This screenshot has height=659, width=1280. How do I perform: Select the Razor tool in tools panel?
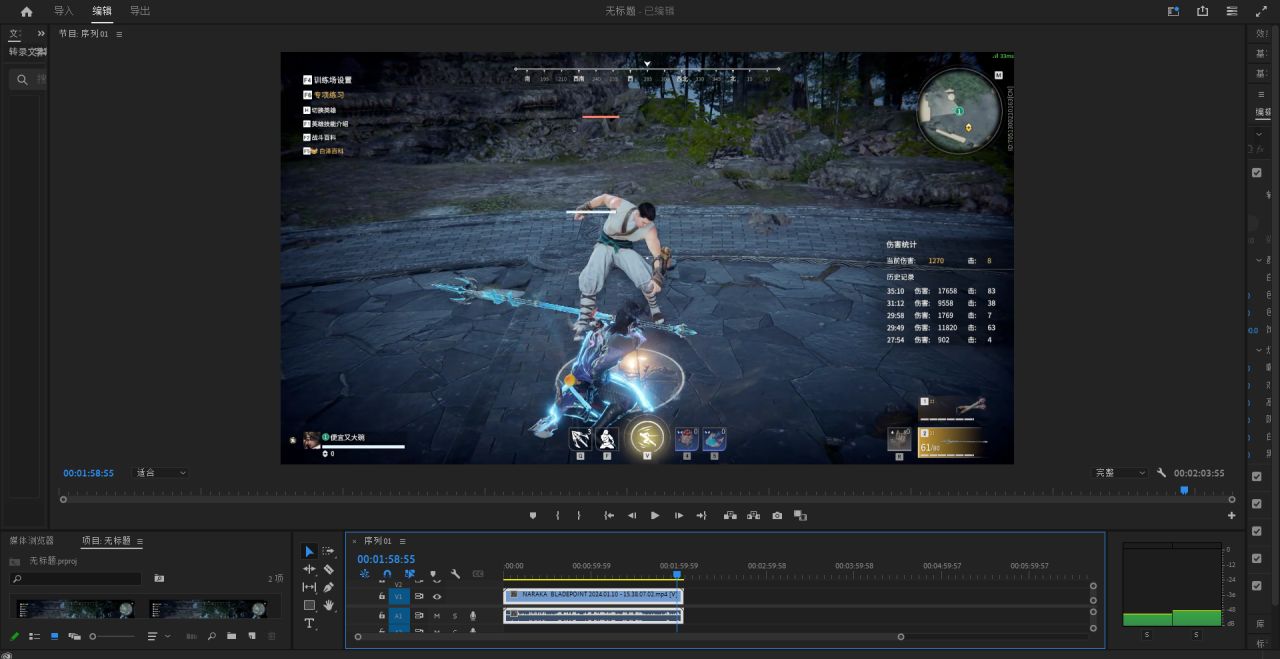(x=329, y=569)
